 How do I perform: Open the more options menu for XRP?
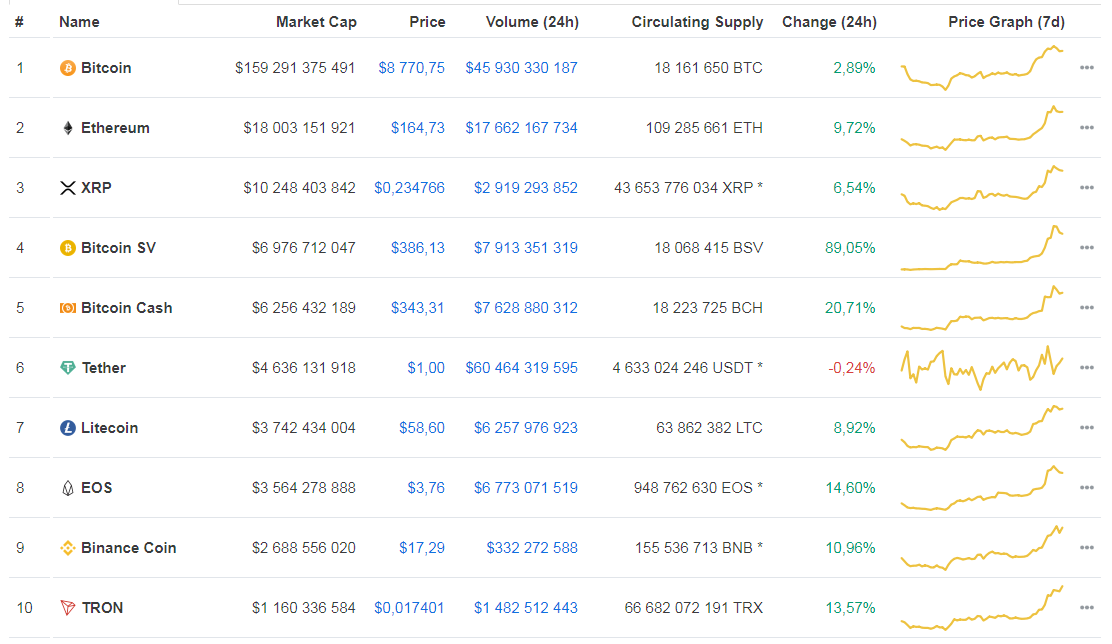click(x=1086, y=188)
